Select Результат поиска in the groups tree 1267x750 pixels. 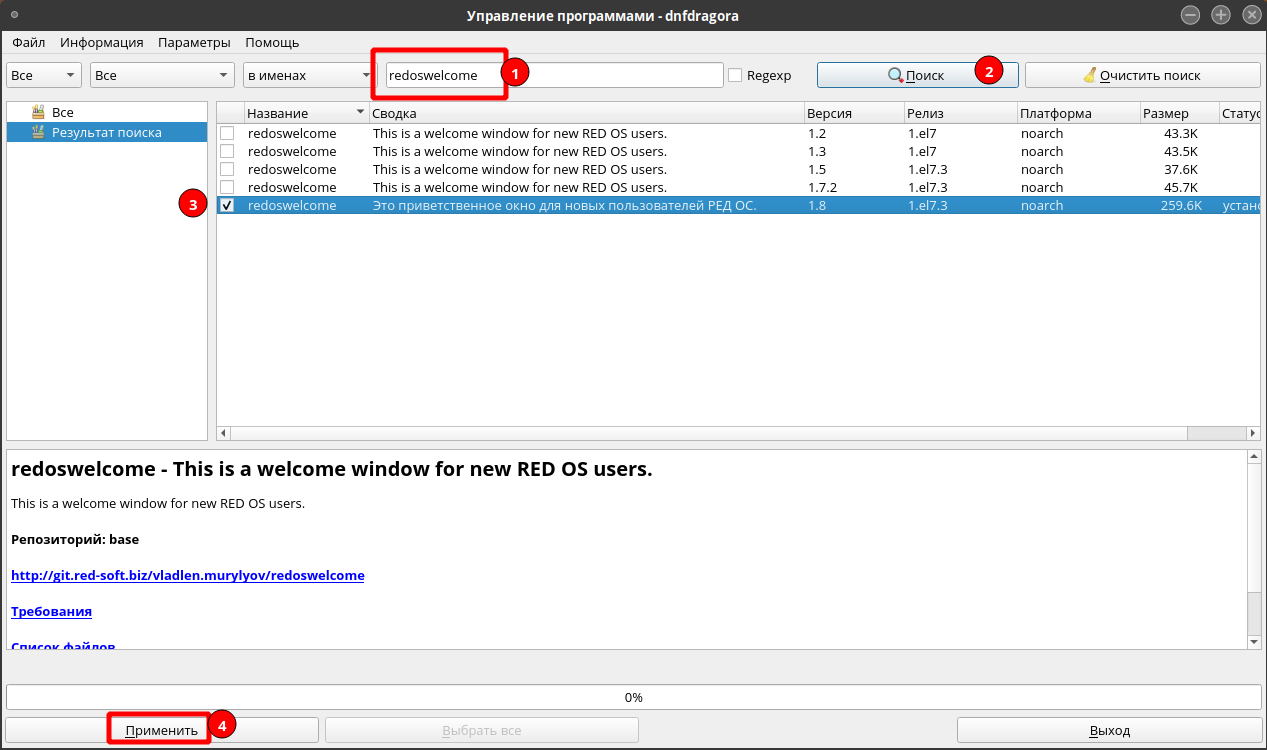click(107, 132)
